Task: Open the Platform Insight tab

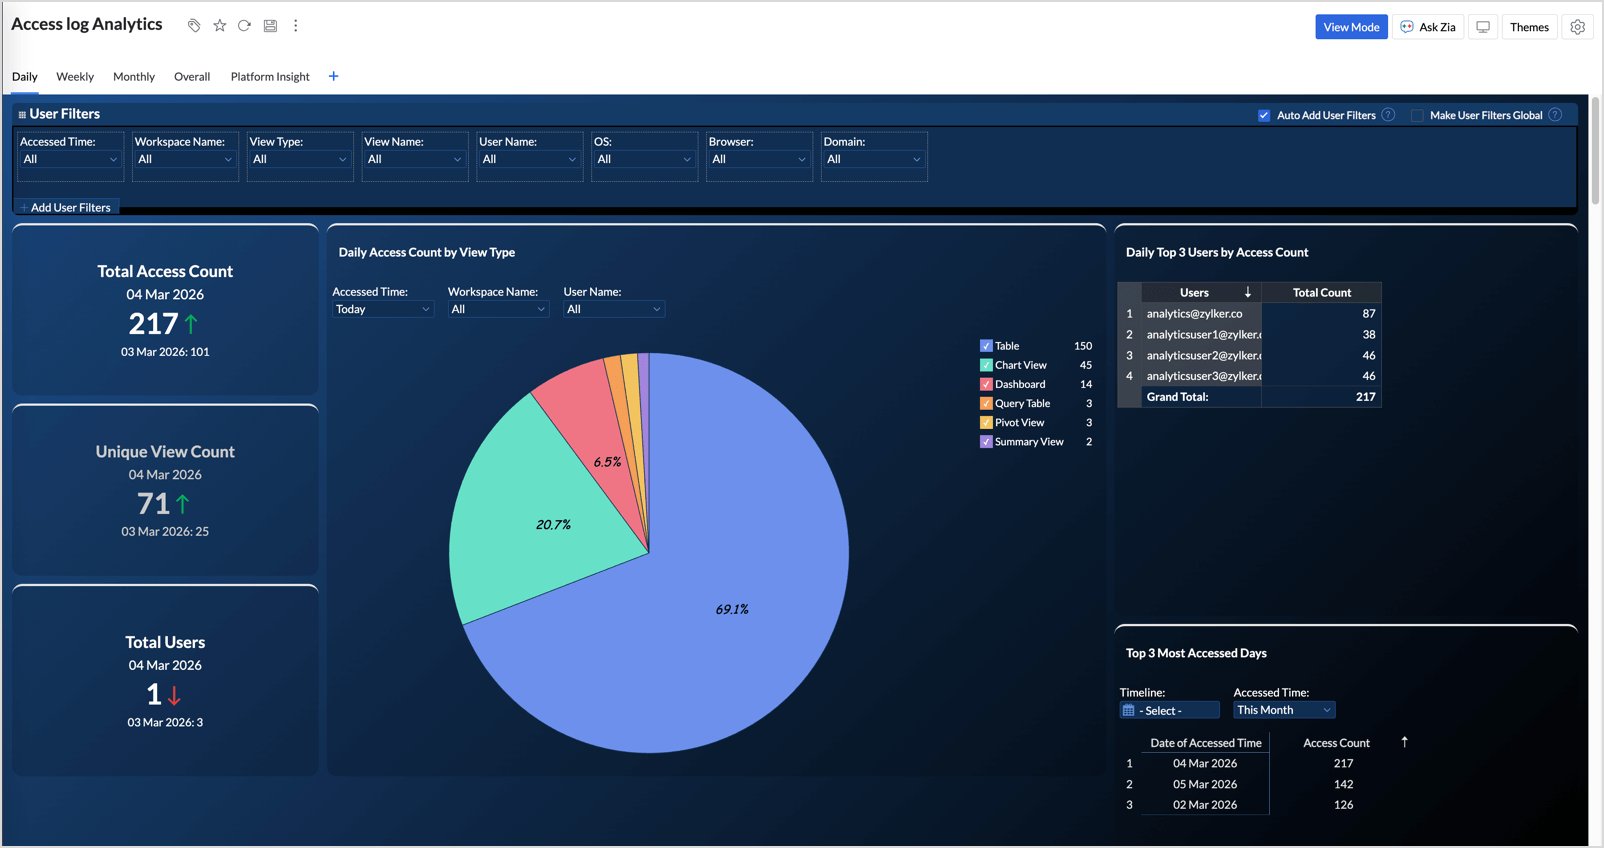Action: pyautogui.click(x=270, y=76)
